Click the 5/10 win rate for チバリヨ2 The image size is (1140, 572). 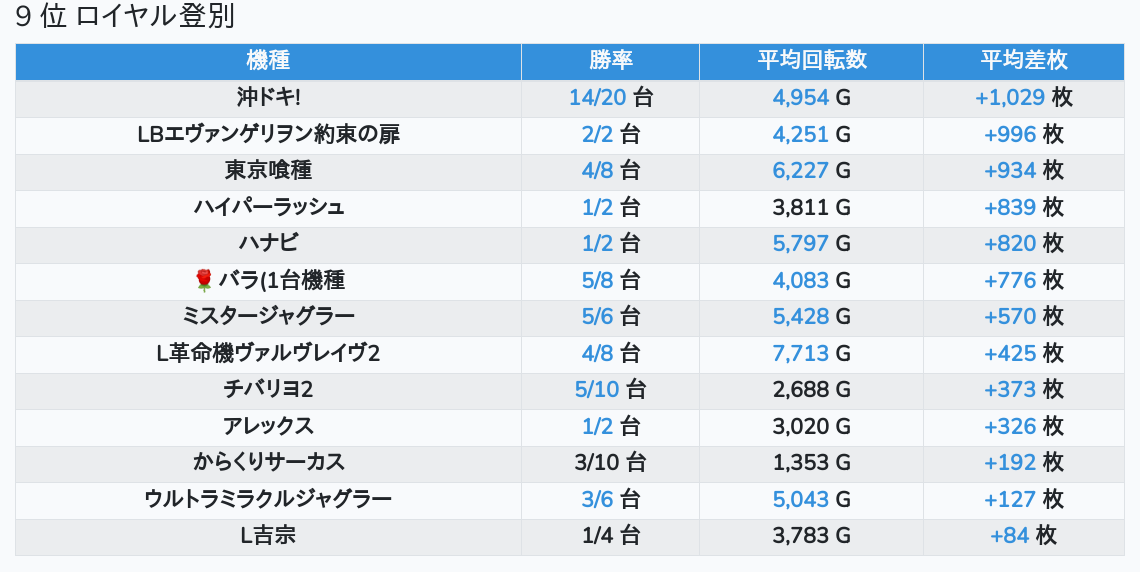[x=597, y=390]
